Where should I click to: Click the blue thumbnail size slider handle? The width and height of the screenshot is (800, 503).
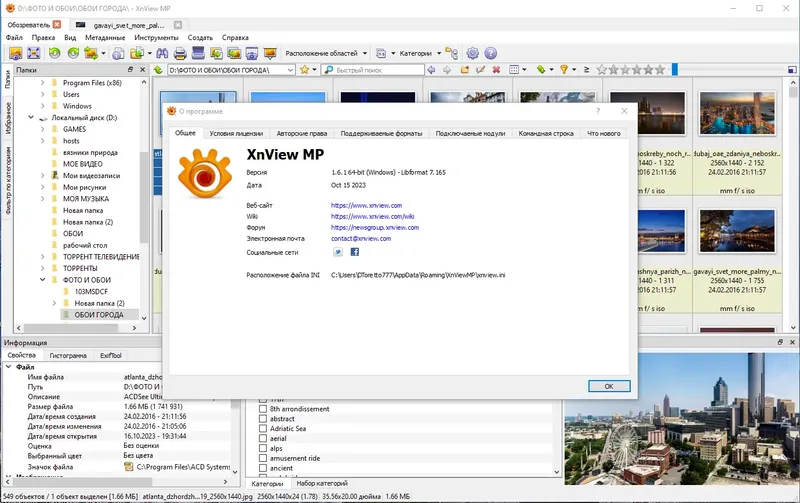pos(674,70)
